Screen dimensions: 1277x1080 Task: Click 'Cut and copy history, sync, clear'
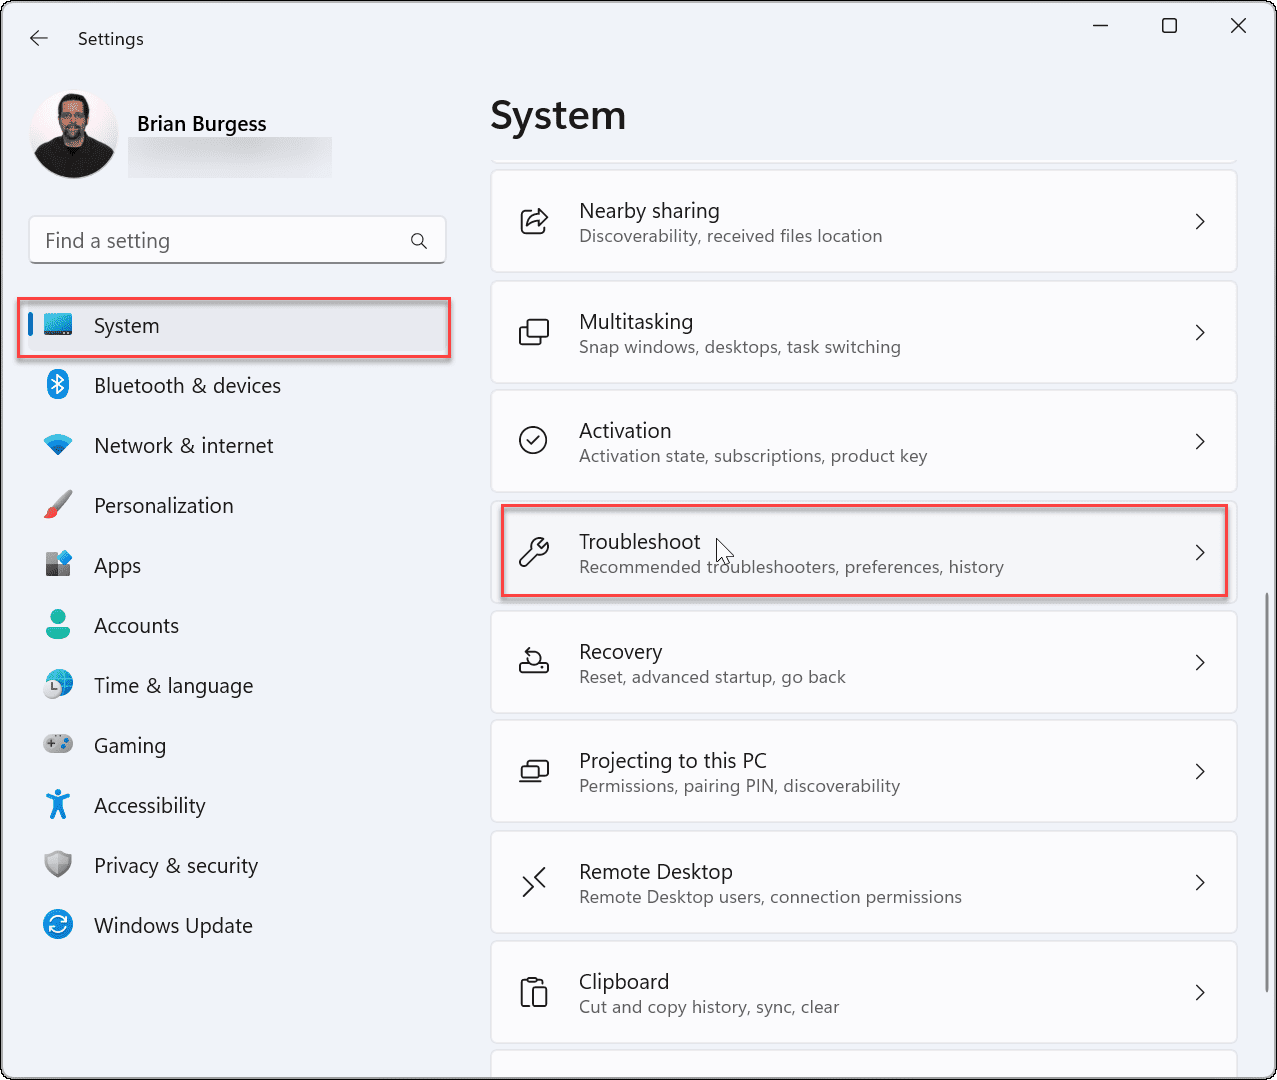tap(709, 1007)
